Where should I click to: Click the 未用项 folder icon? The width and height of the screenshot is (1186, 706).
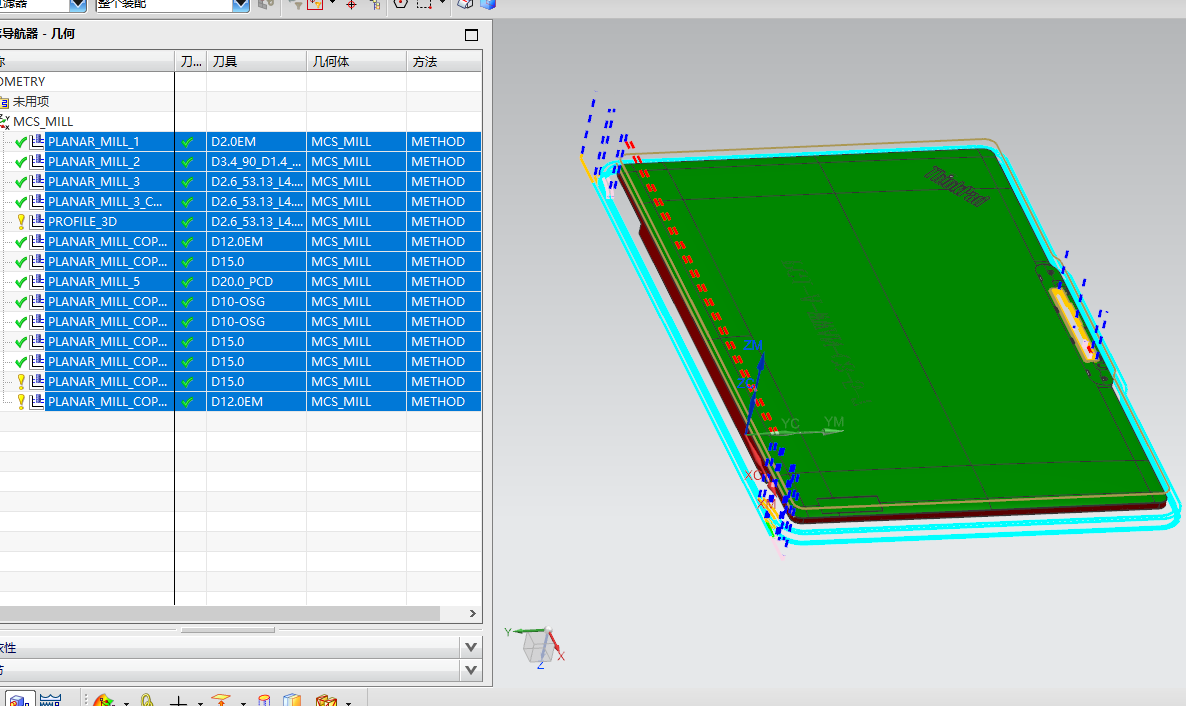pyautogui.click(x=4, y=101)
